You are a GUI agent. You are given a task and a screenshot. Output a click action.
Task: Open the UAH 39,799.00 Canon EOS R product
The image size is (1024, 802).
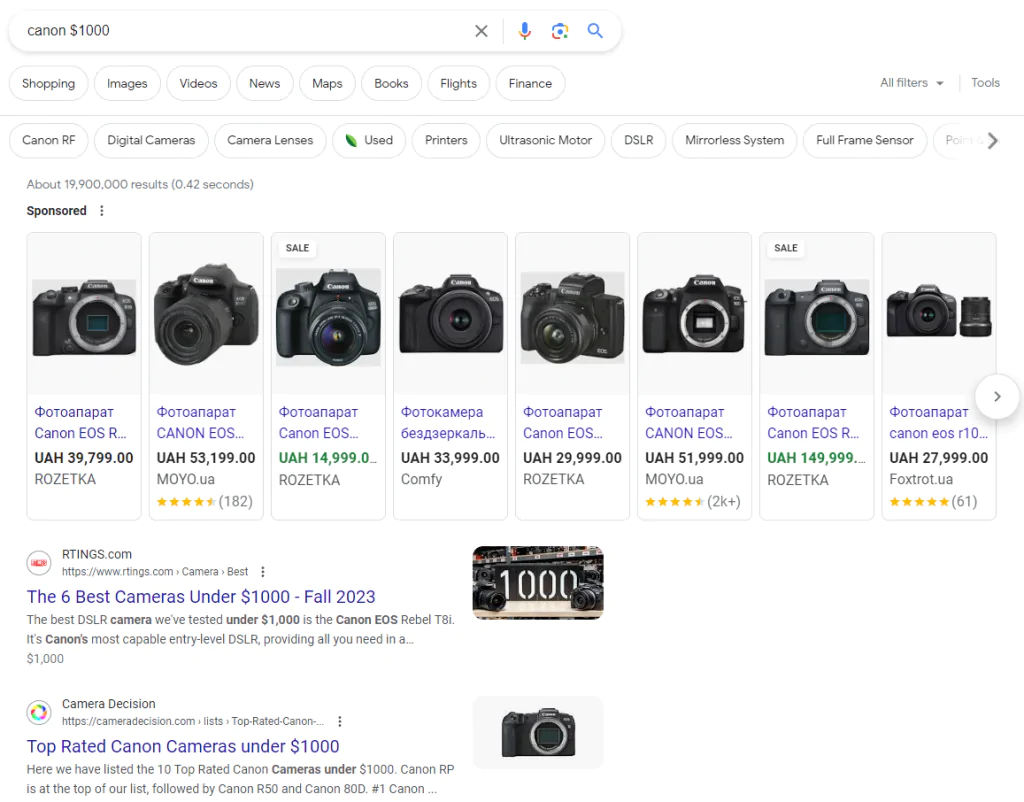pyautogui.click(x=84, y=376)
